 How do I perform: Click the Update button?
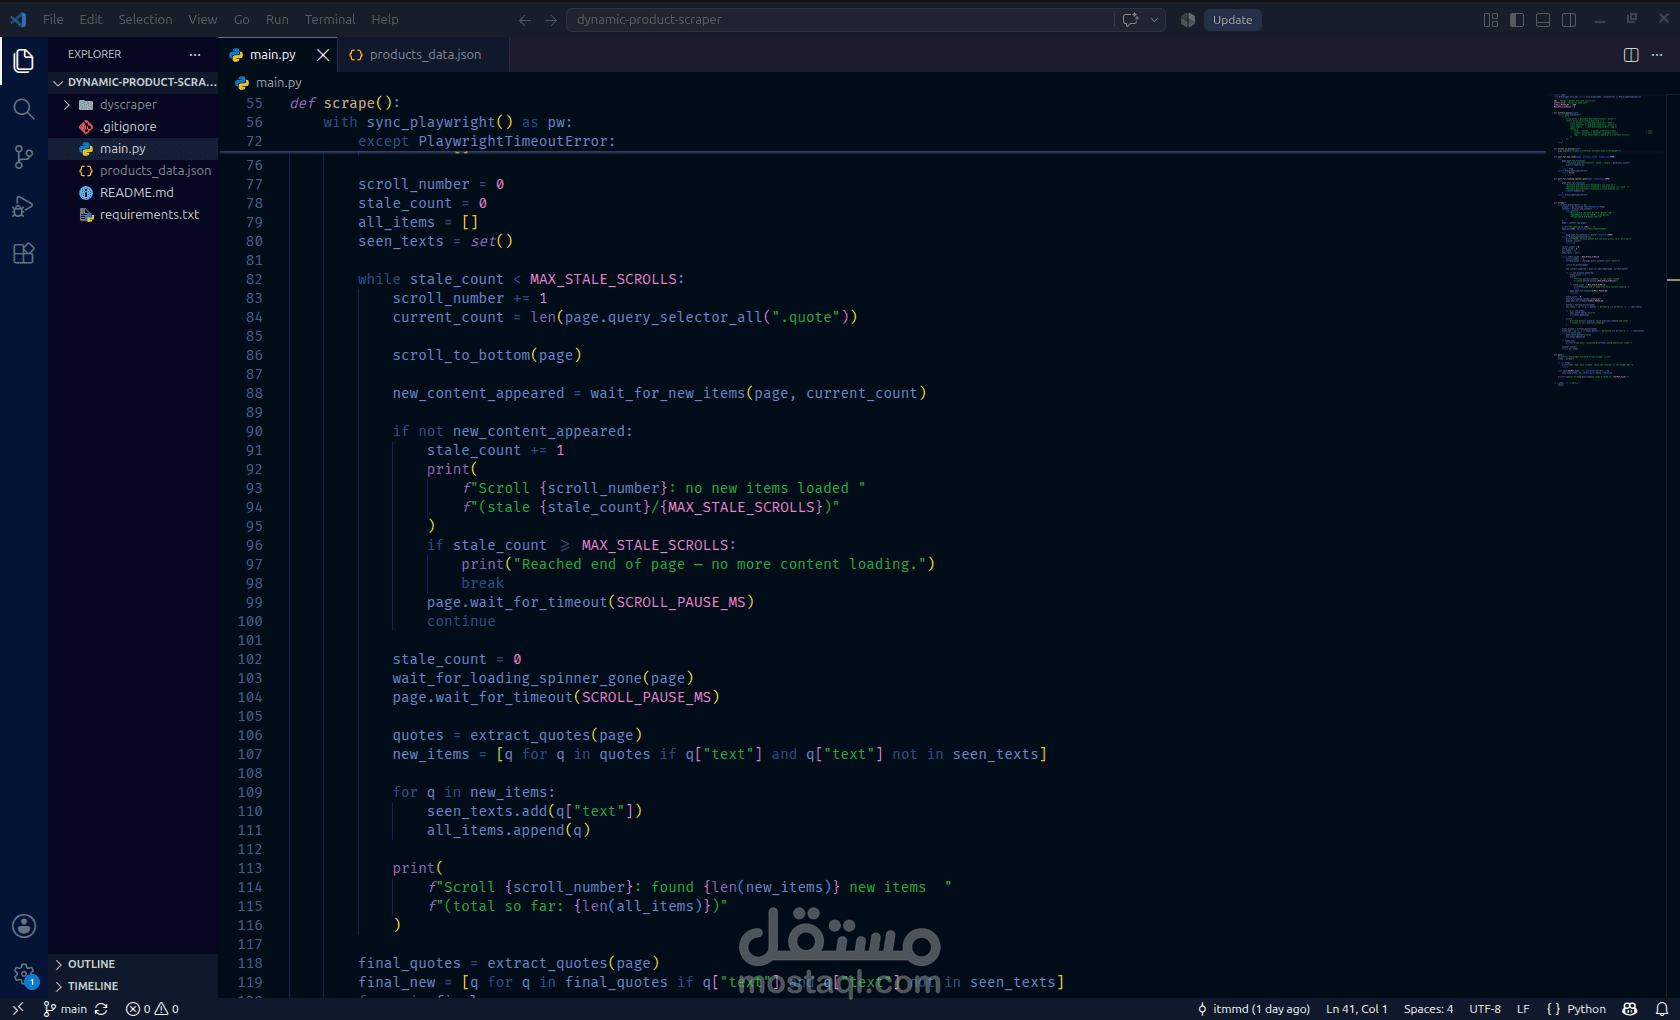pos(1232,20)
